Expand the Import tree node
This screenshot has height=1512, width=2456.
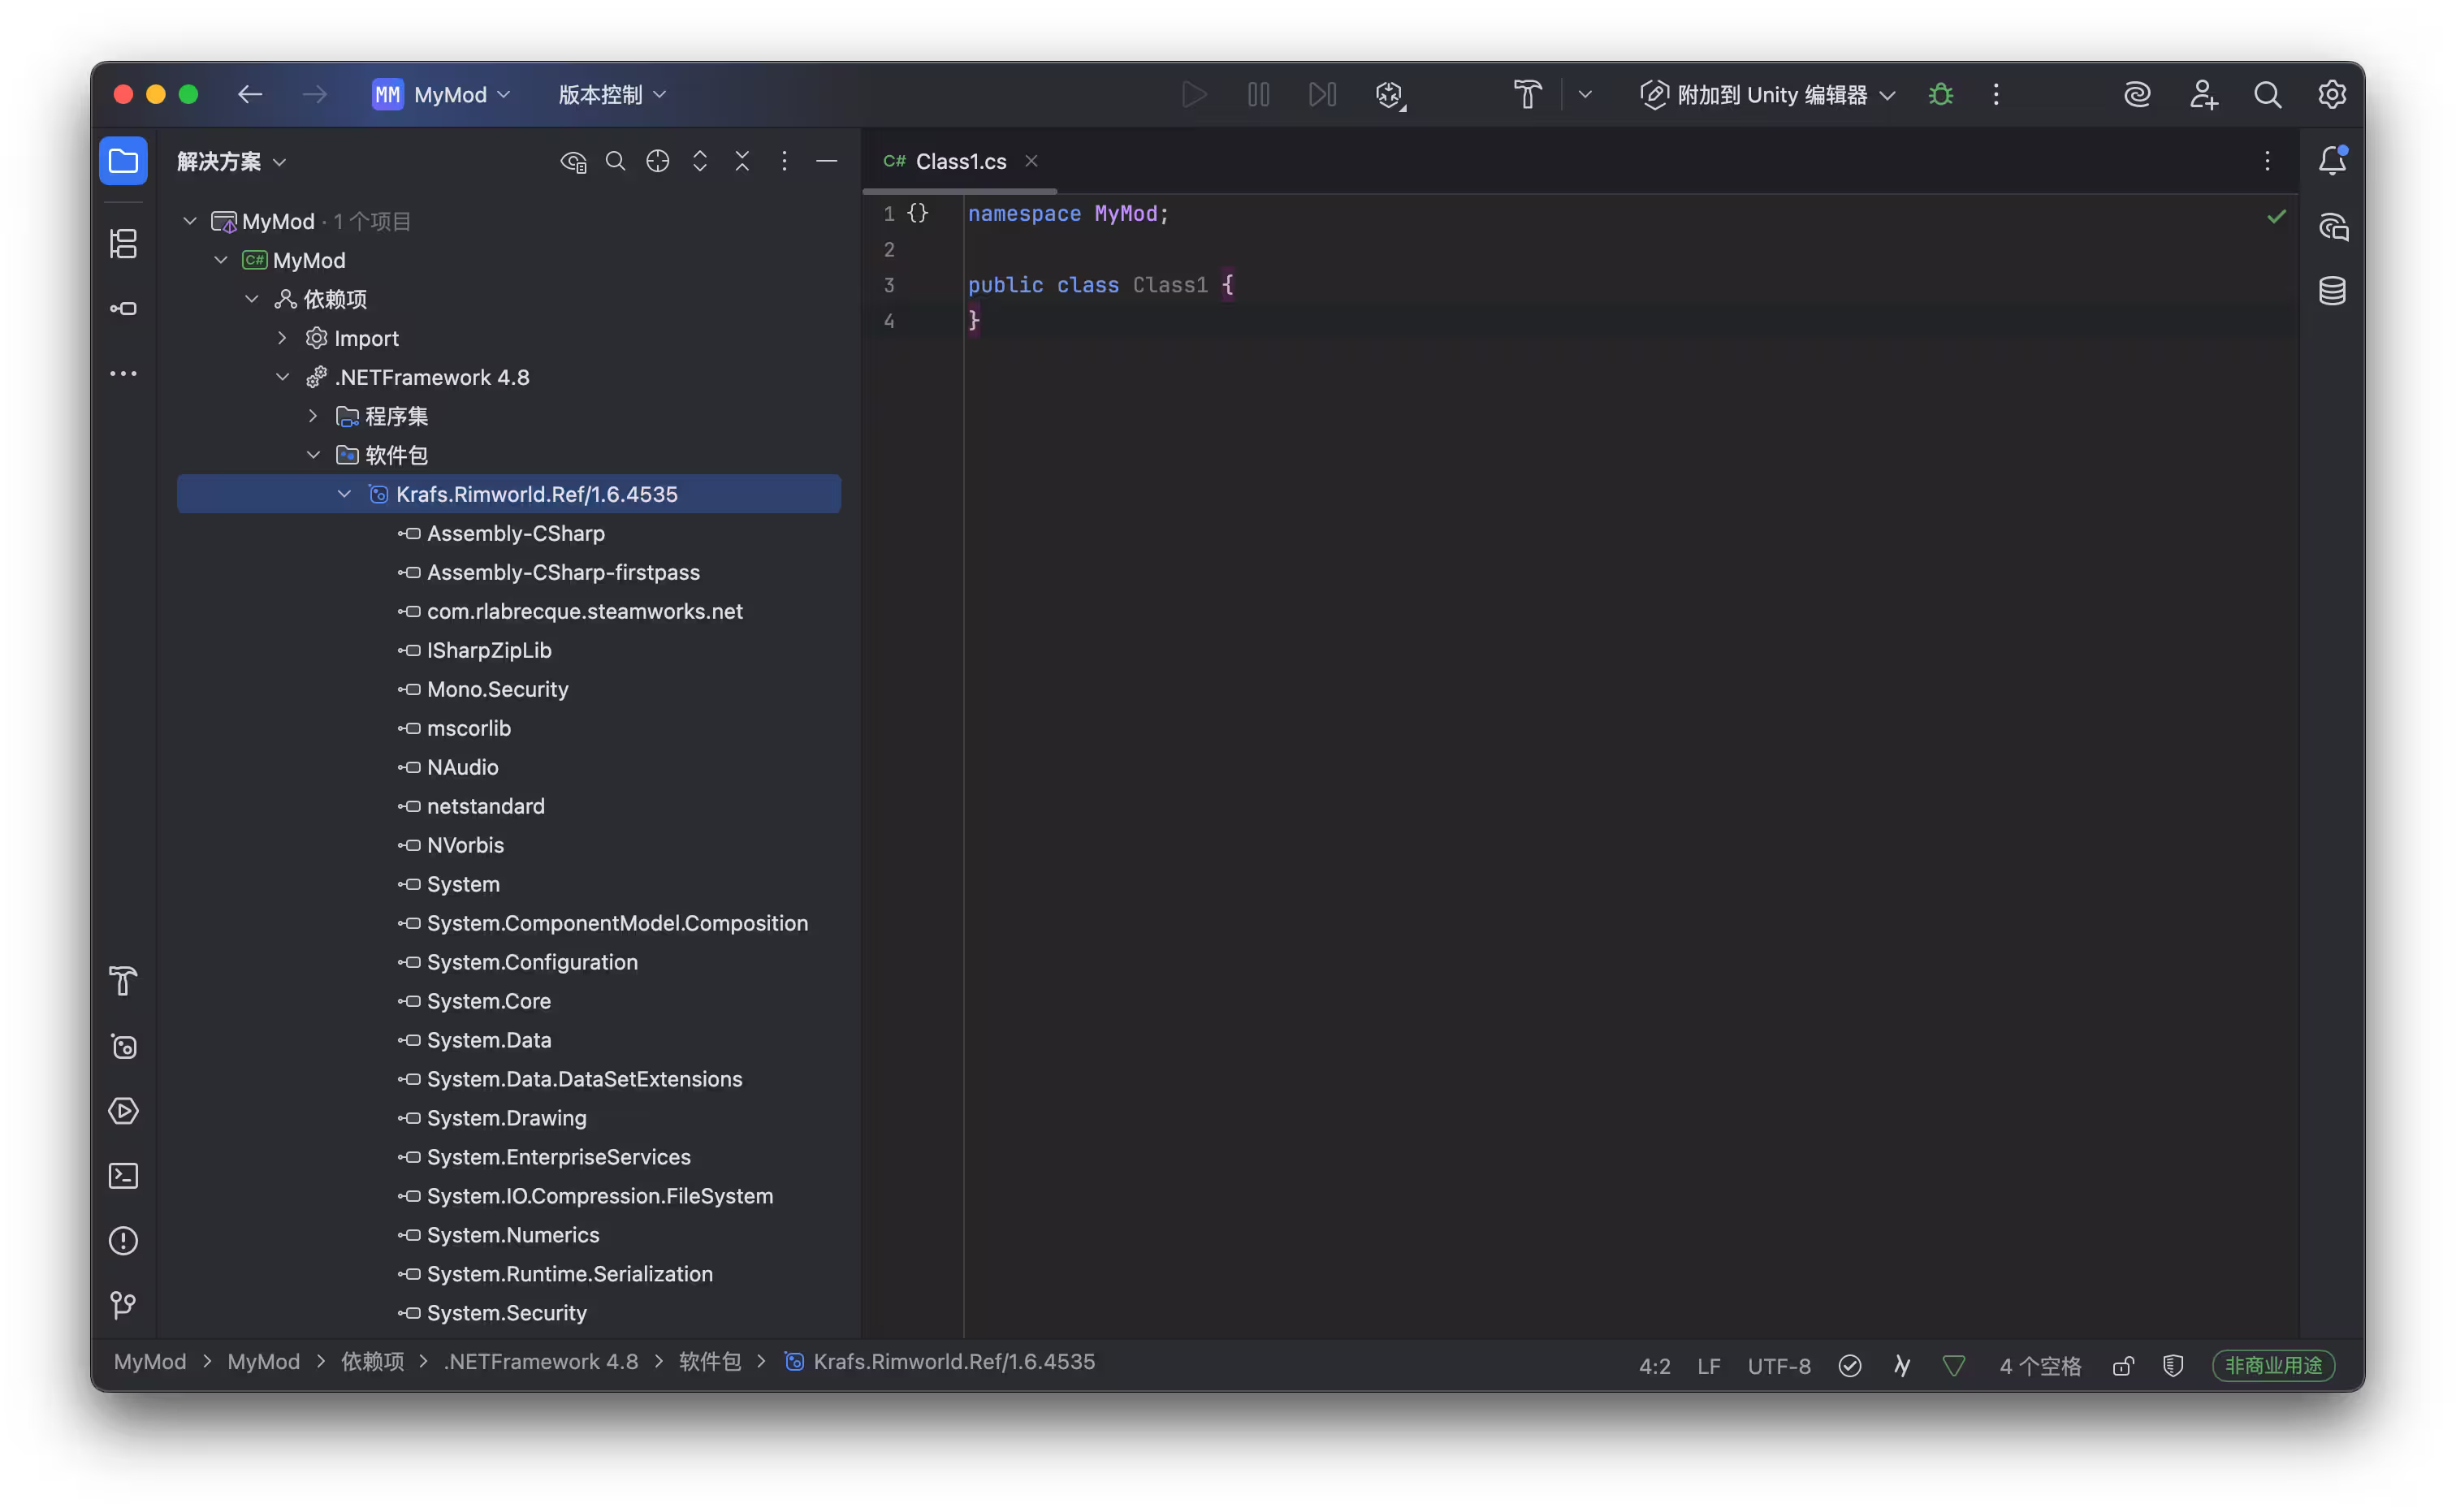pyautogui.click(x=282, y=338)
